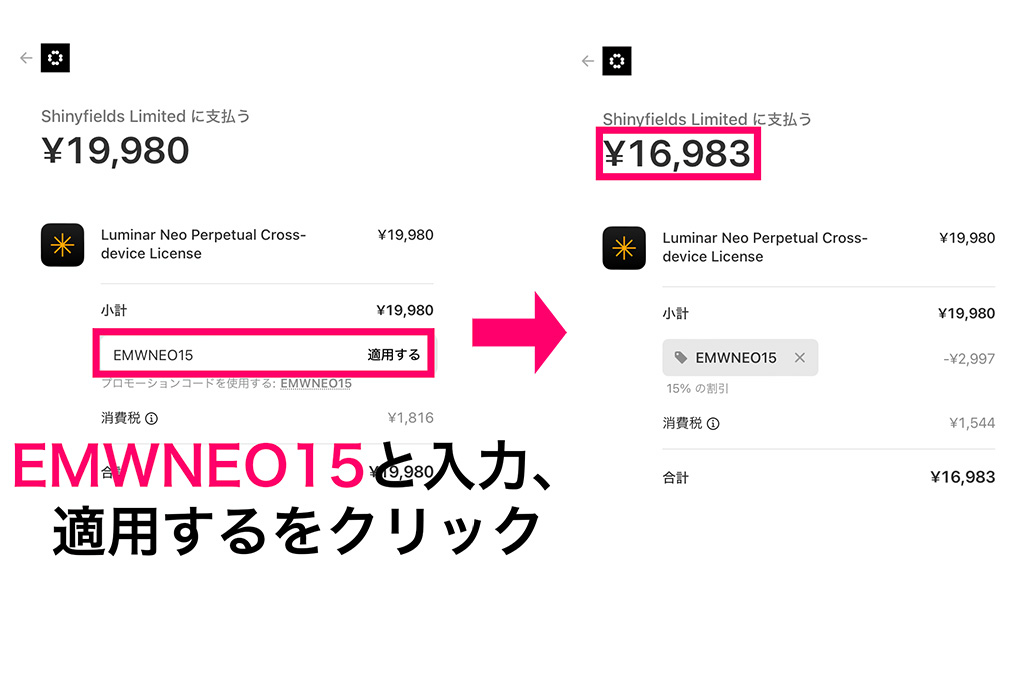The image size is (1020, 680).
Task: Open the EMWNEO15 promotion code link
Action: pyautogui.click(x=316, y=383)
